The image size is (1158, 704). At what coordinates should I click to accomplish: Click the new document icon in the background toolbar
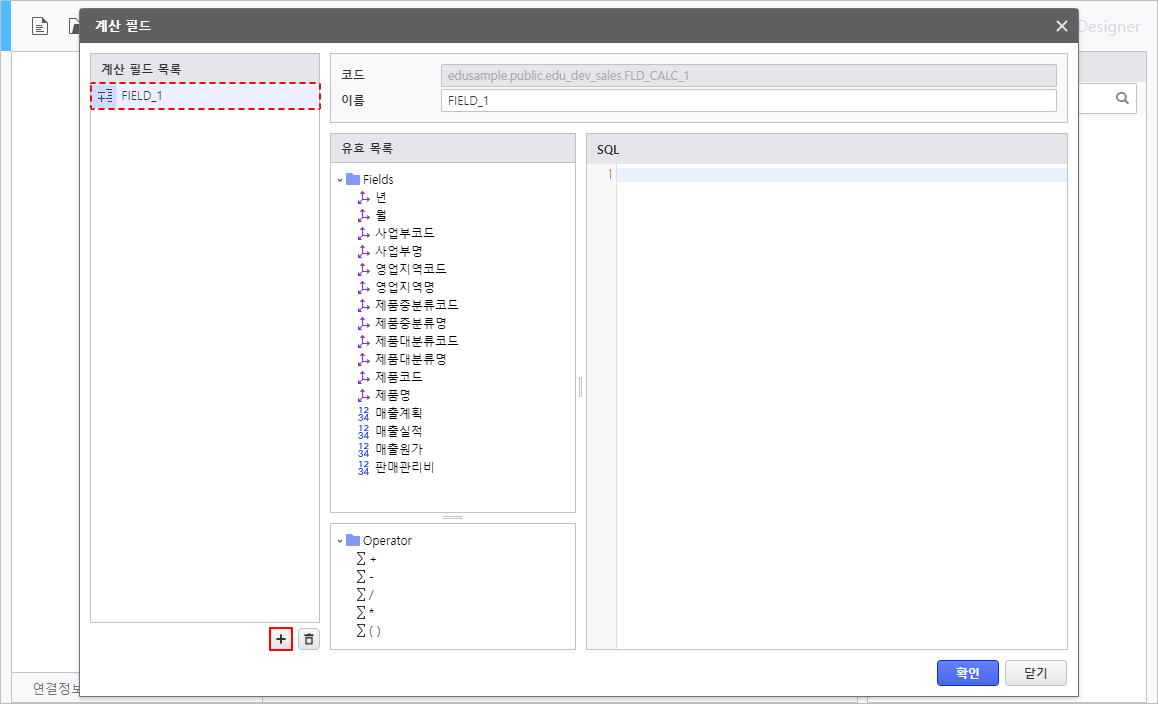(x=40, y=27)
